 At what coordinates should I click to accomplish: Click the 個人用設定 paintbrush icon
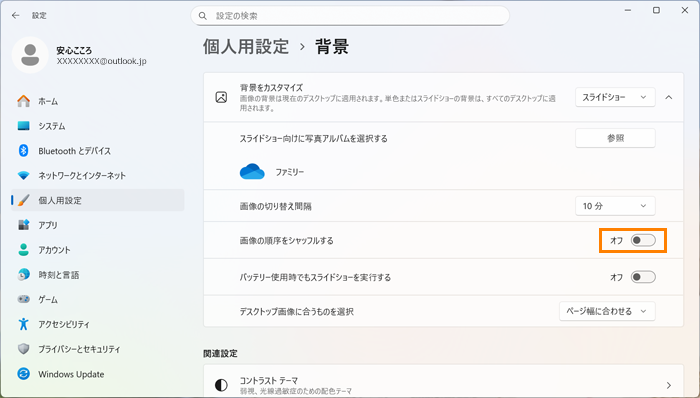coord(24,200)
